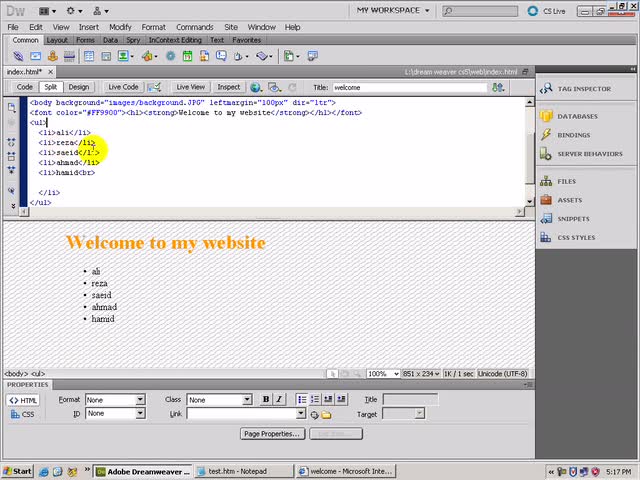Click the Page Properties button
640x480 pixels.
272,434
